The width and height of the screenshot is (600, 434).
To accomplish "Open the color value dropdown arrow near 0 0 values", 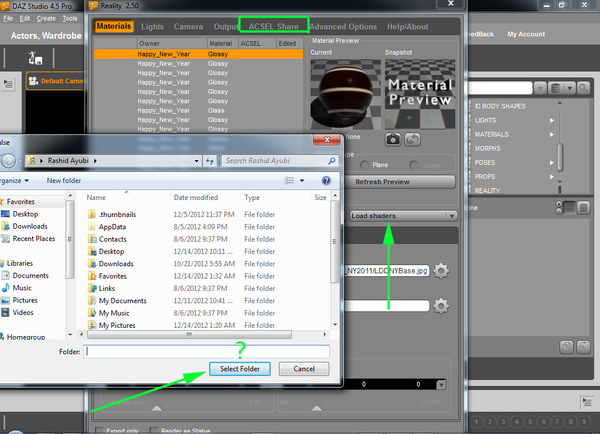I will coord(441,384).
